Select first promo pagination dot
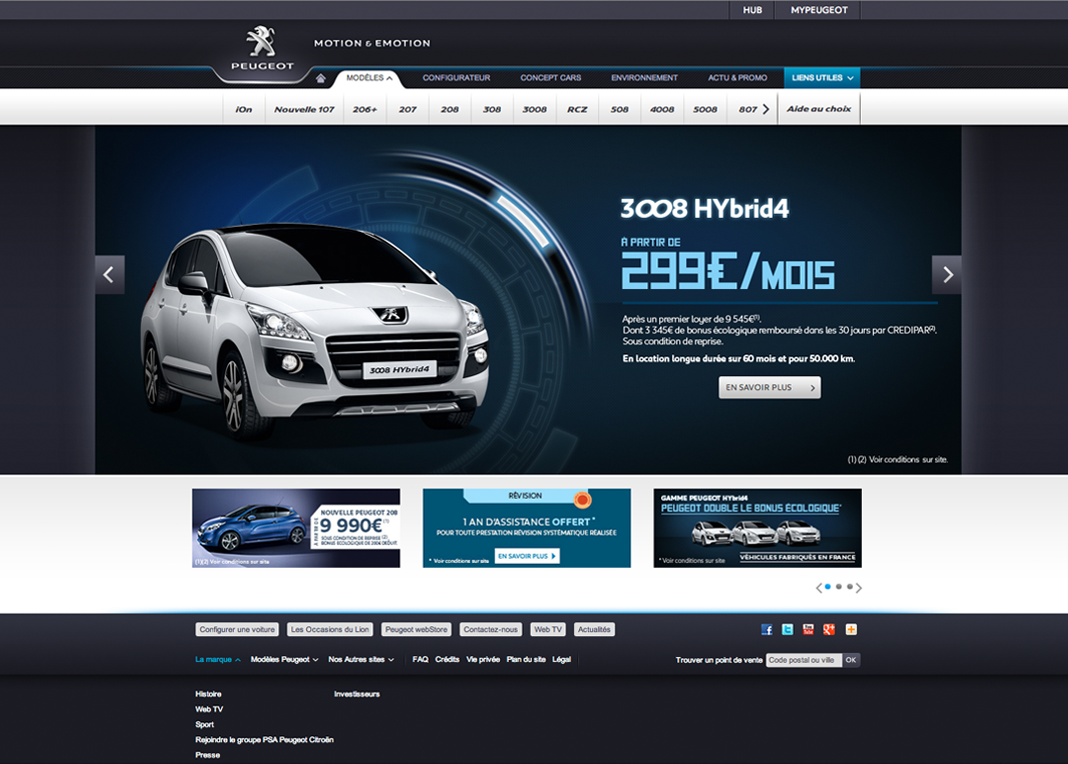Screen dimensions: 1068x764 coord(828,586)
